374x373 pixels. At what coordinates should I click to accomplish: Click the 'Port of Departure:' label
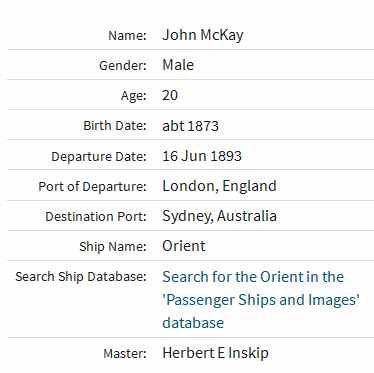[x=92, y=187]
